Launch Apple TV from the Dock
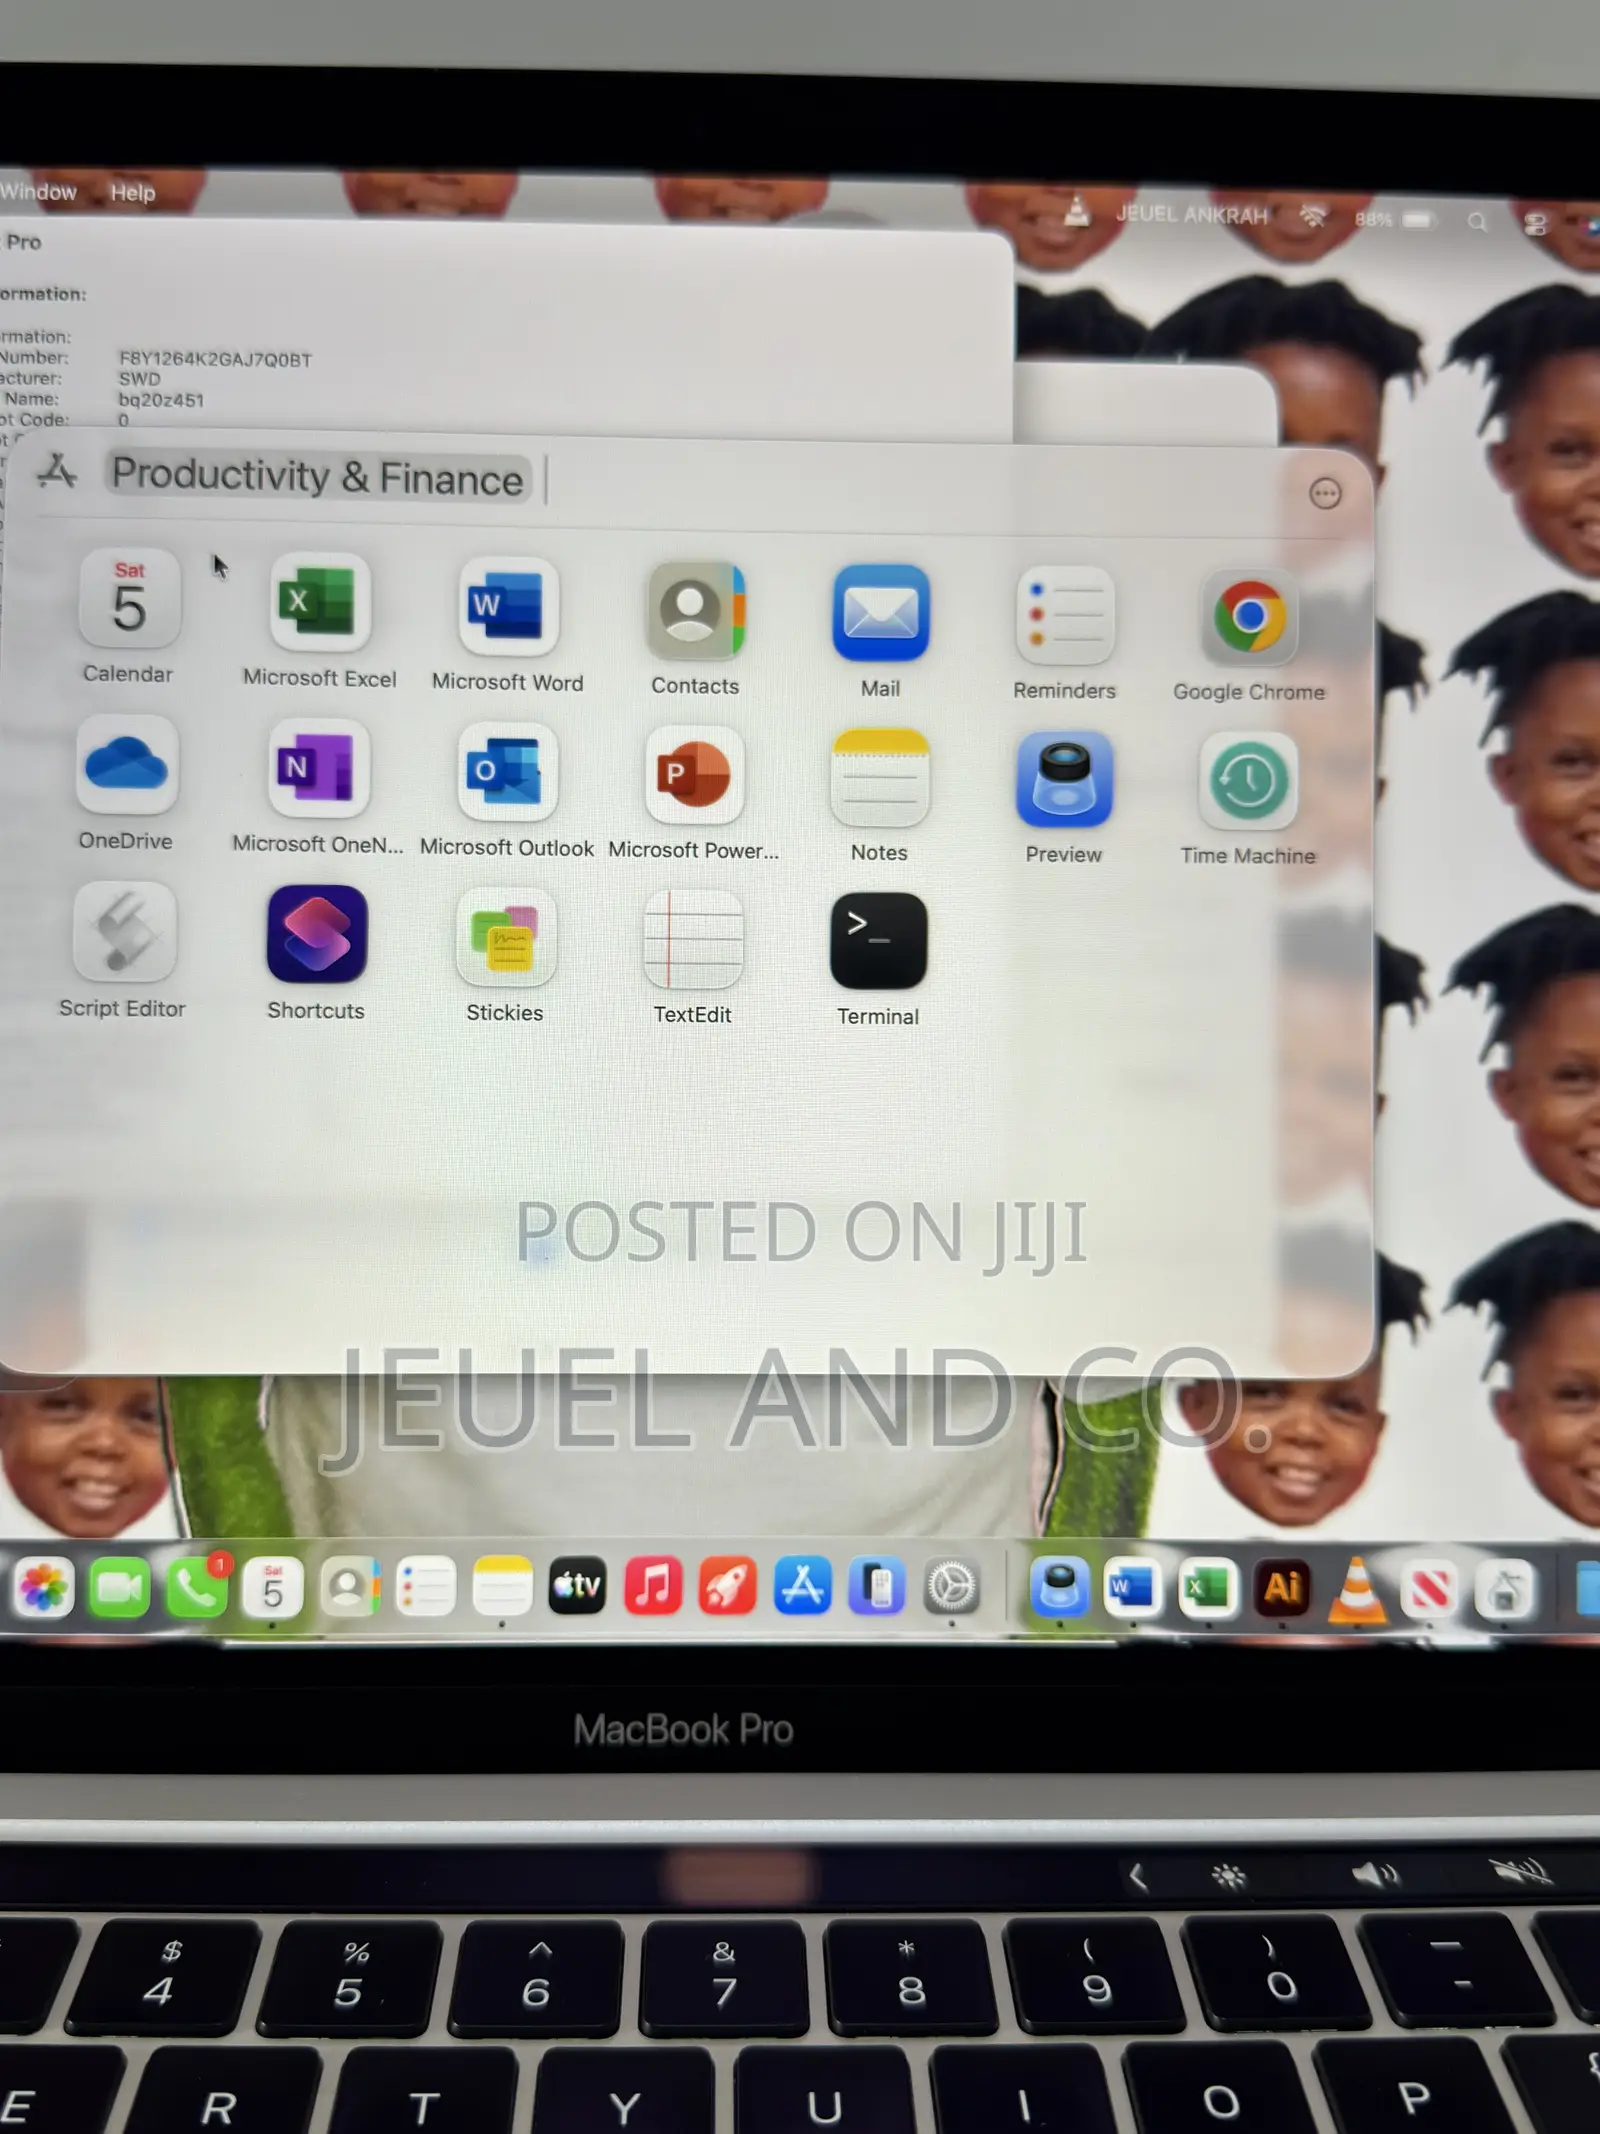 click(x=578, y=1587)
